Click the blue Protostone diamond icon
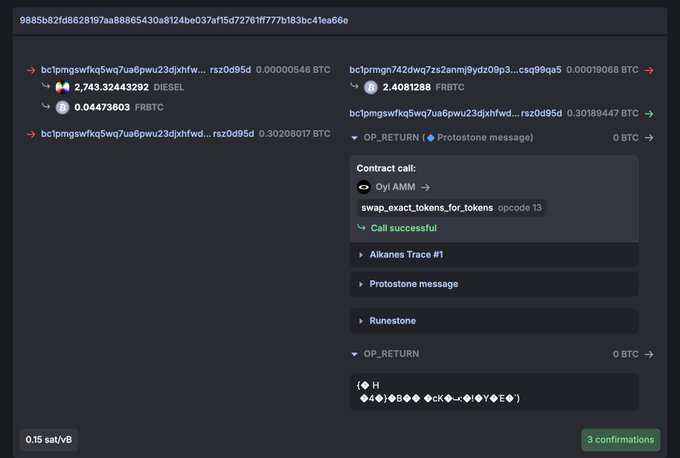This screenshot has width=680, height=458. [x=431, y=138]
